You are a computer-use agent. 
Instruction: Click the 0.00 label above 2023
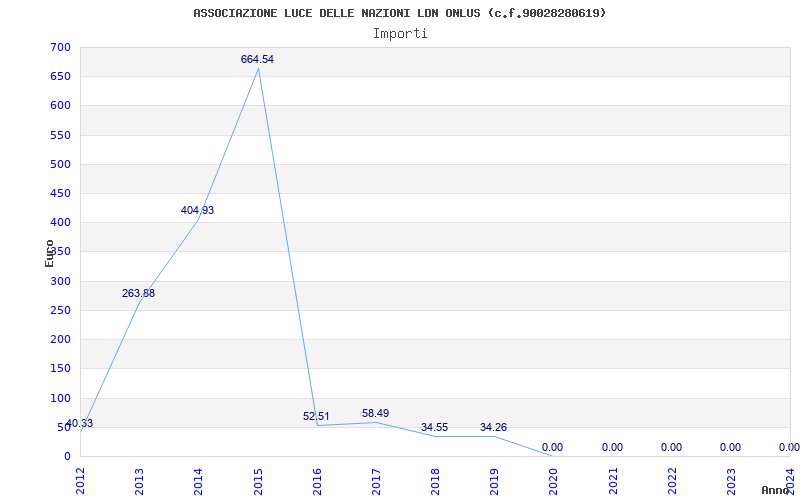(731, 447)
